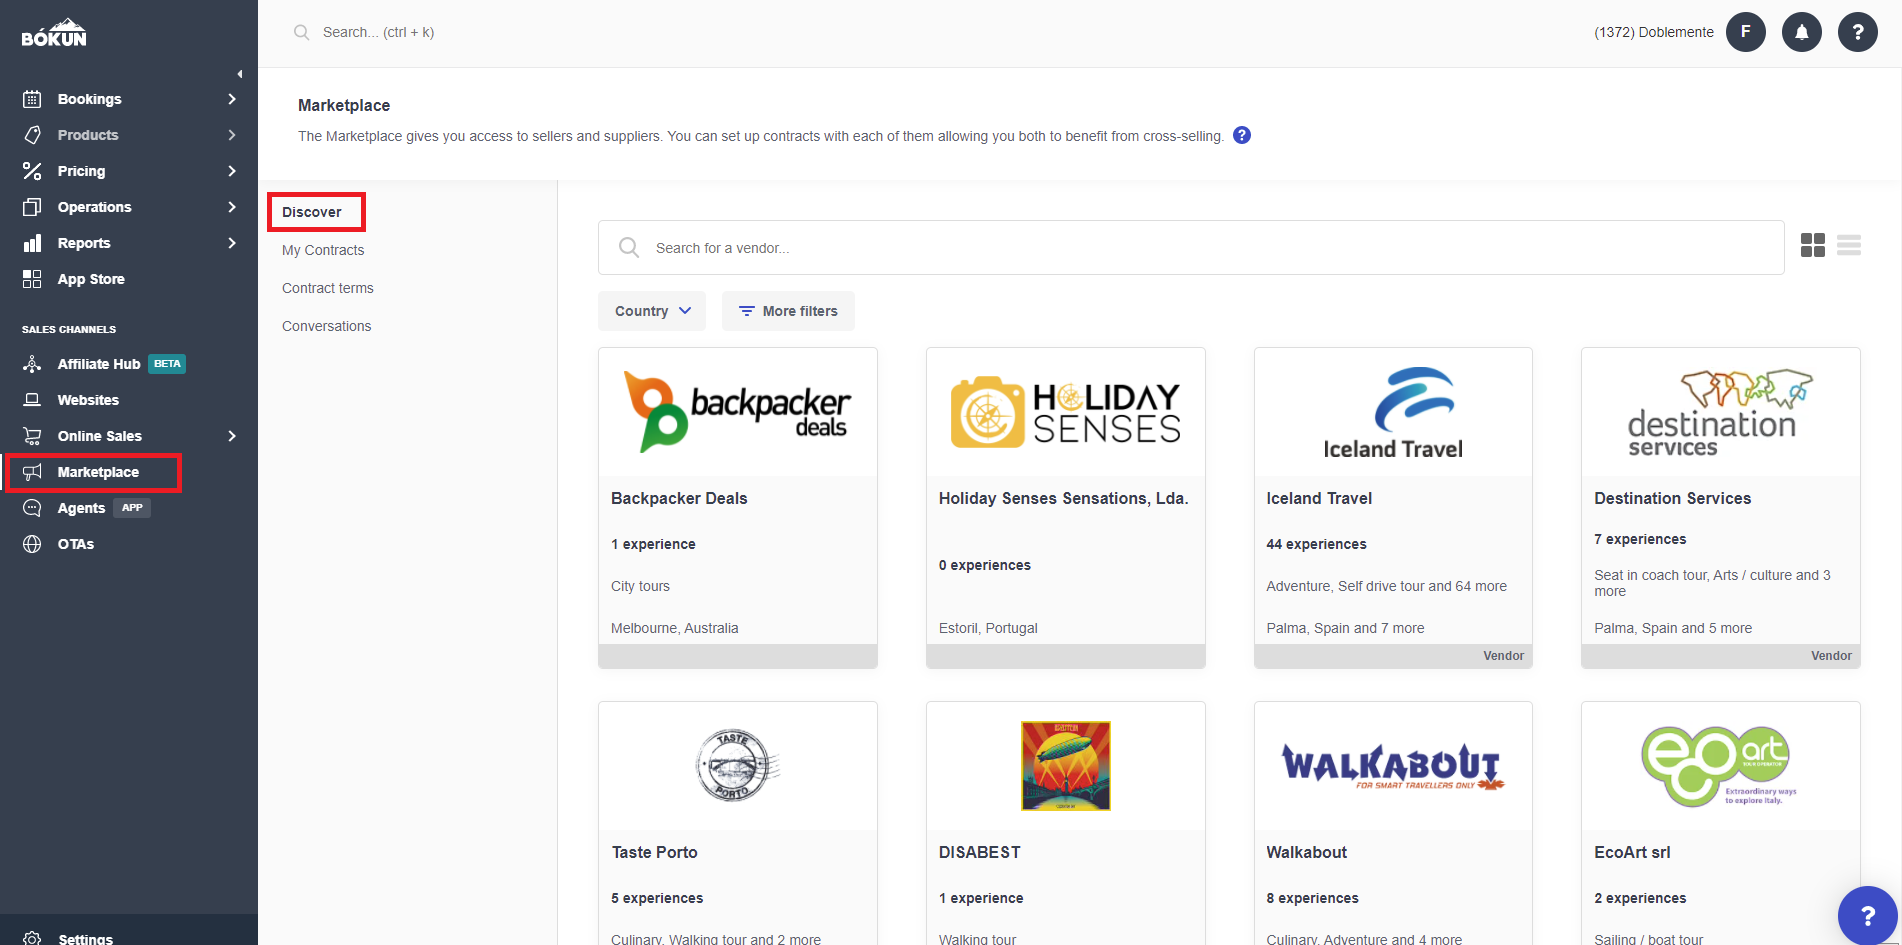
Task: Open the Taste Porto logo thumbnail
Action: tap(738, 766)
